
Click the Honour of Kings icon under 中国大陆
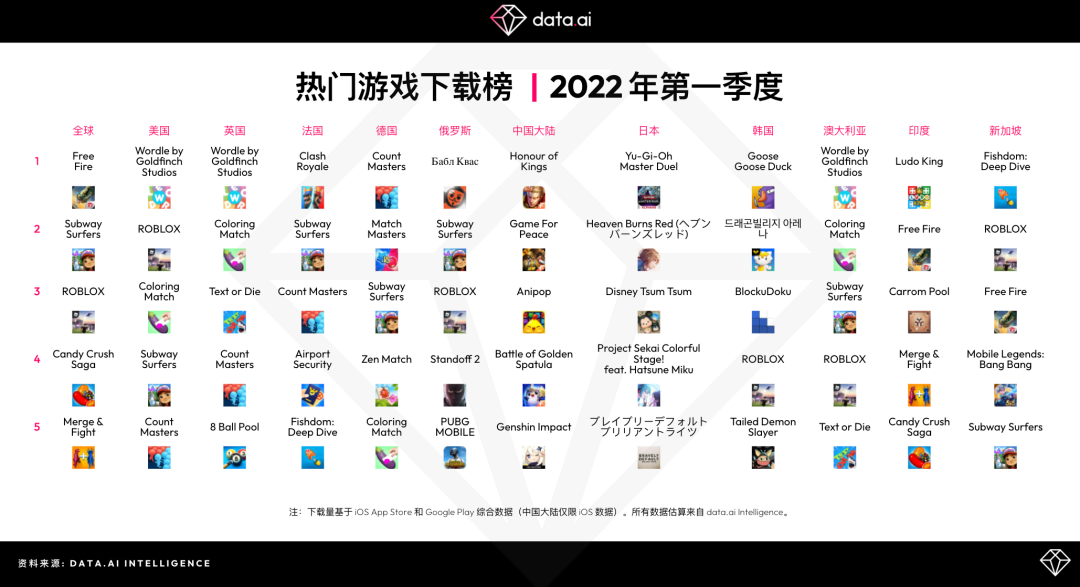533,197
